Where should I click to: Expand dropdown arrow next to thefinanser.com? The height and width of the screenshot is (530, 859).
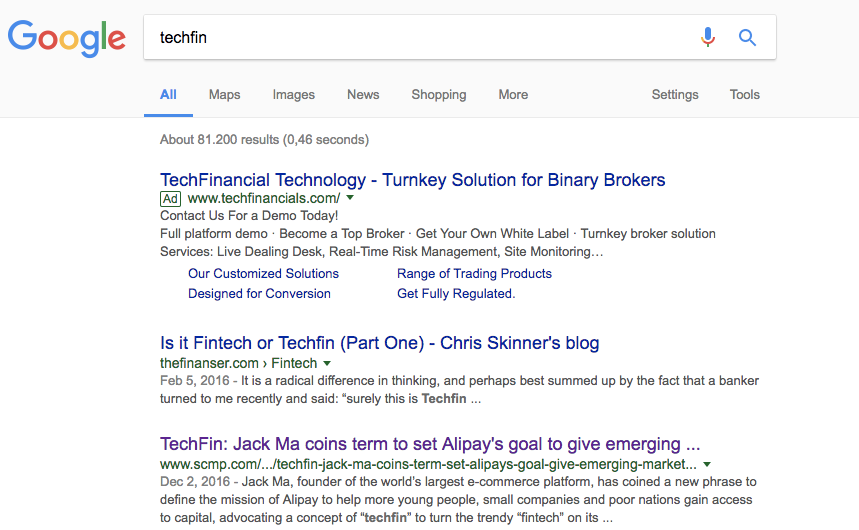(327, 363)
